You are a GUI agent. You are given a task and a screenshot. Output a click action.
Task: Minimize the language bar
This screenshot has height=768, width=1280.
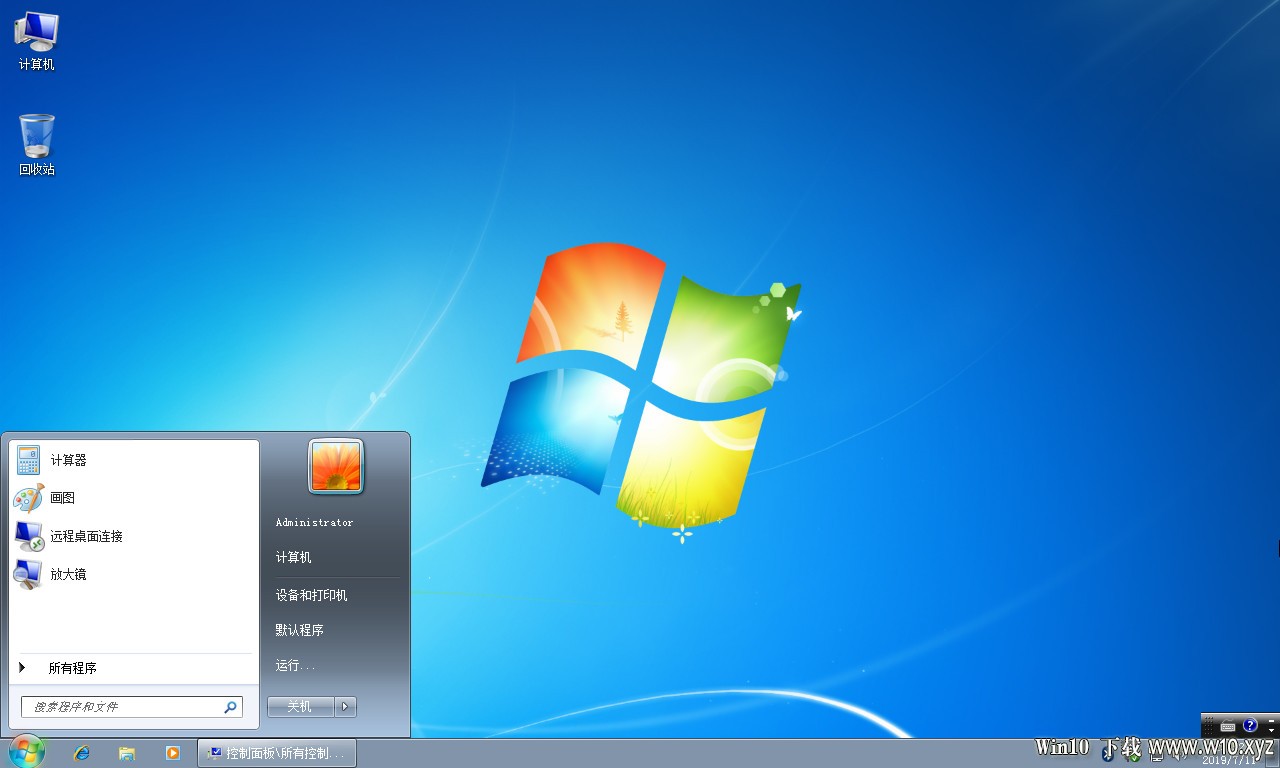(1271, 721)
